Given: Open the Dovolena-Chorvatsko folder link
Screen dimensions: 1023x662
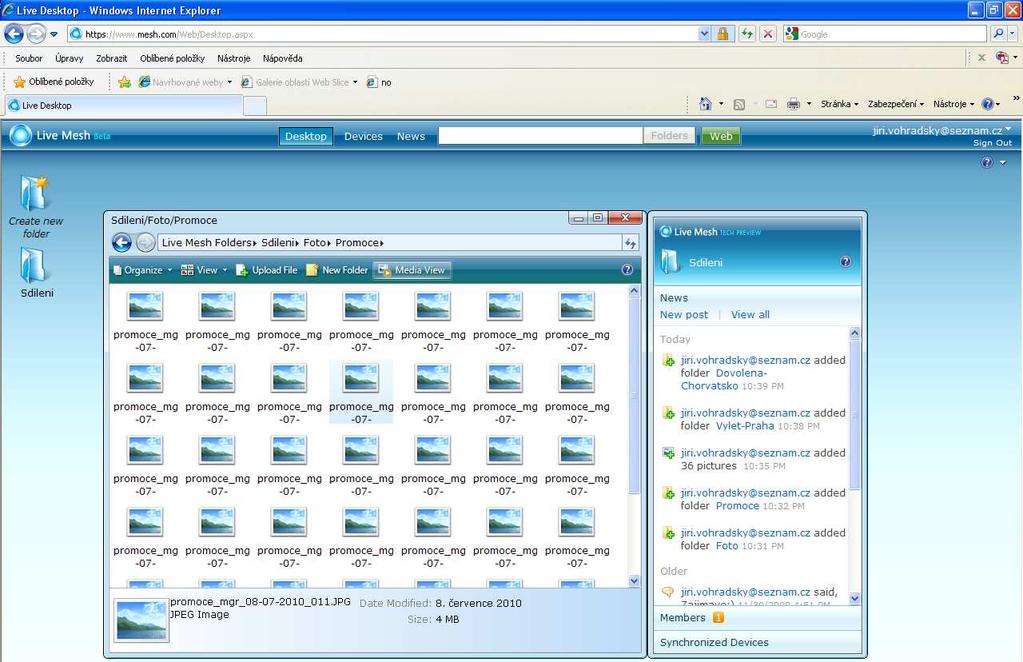Looking at the screenshot, I should 724,379.
